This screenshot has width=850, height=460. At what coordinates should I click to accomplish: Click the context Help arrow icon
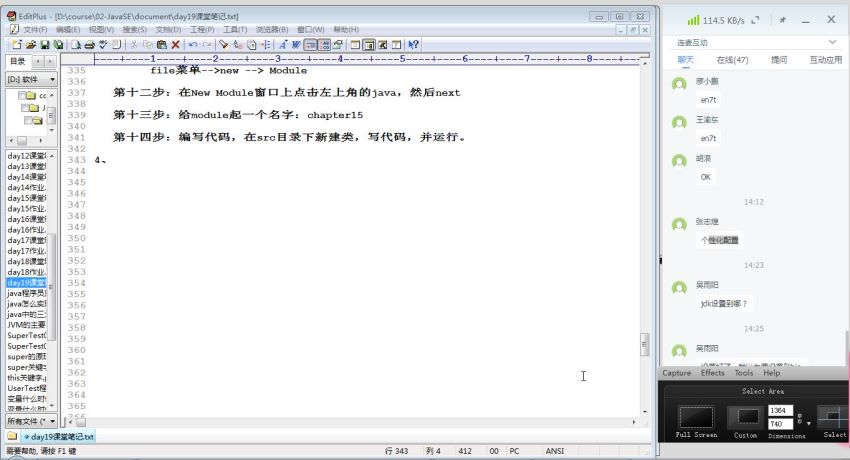point(413,44)
